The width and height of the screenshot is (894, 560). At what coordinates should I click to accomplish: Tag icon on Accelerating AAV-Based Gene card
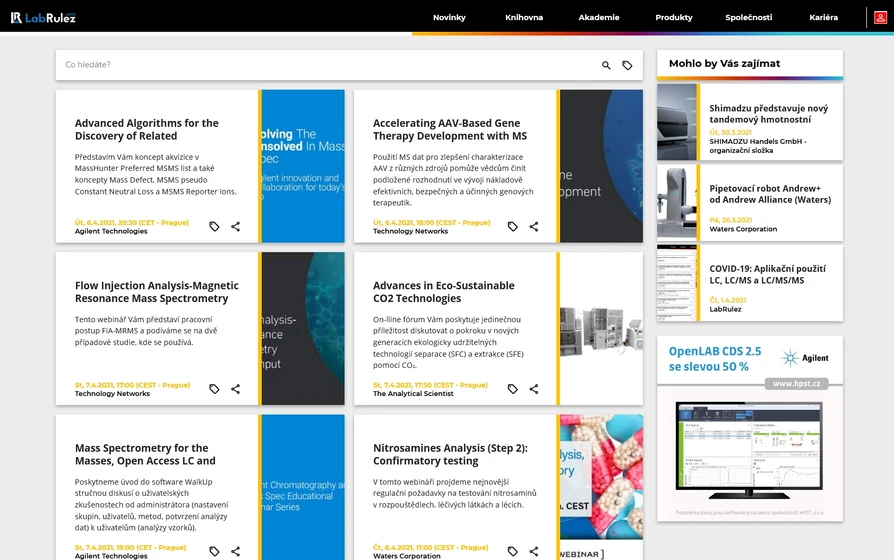(513, 226)
